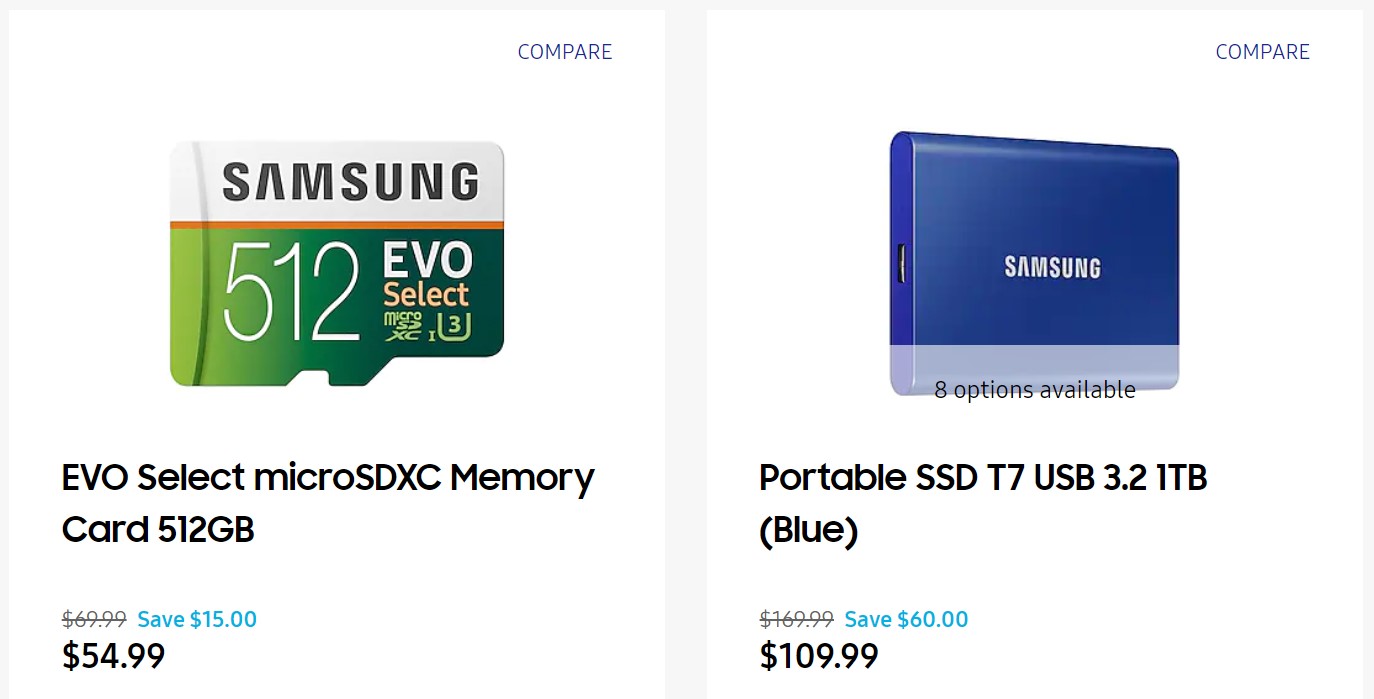
Task: Click the crossed-out $169.99 original price
Action: coord(796,619)
